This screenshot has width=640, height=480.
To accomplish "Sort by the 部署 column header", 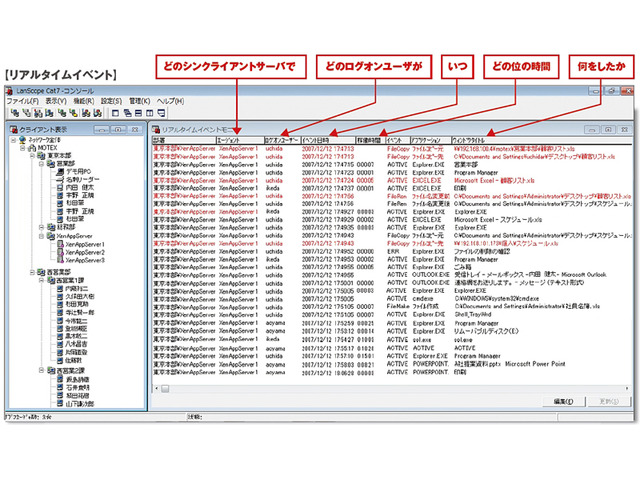I will tap(184, 140).
